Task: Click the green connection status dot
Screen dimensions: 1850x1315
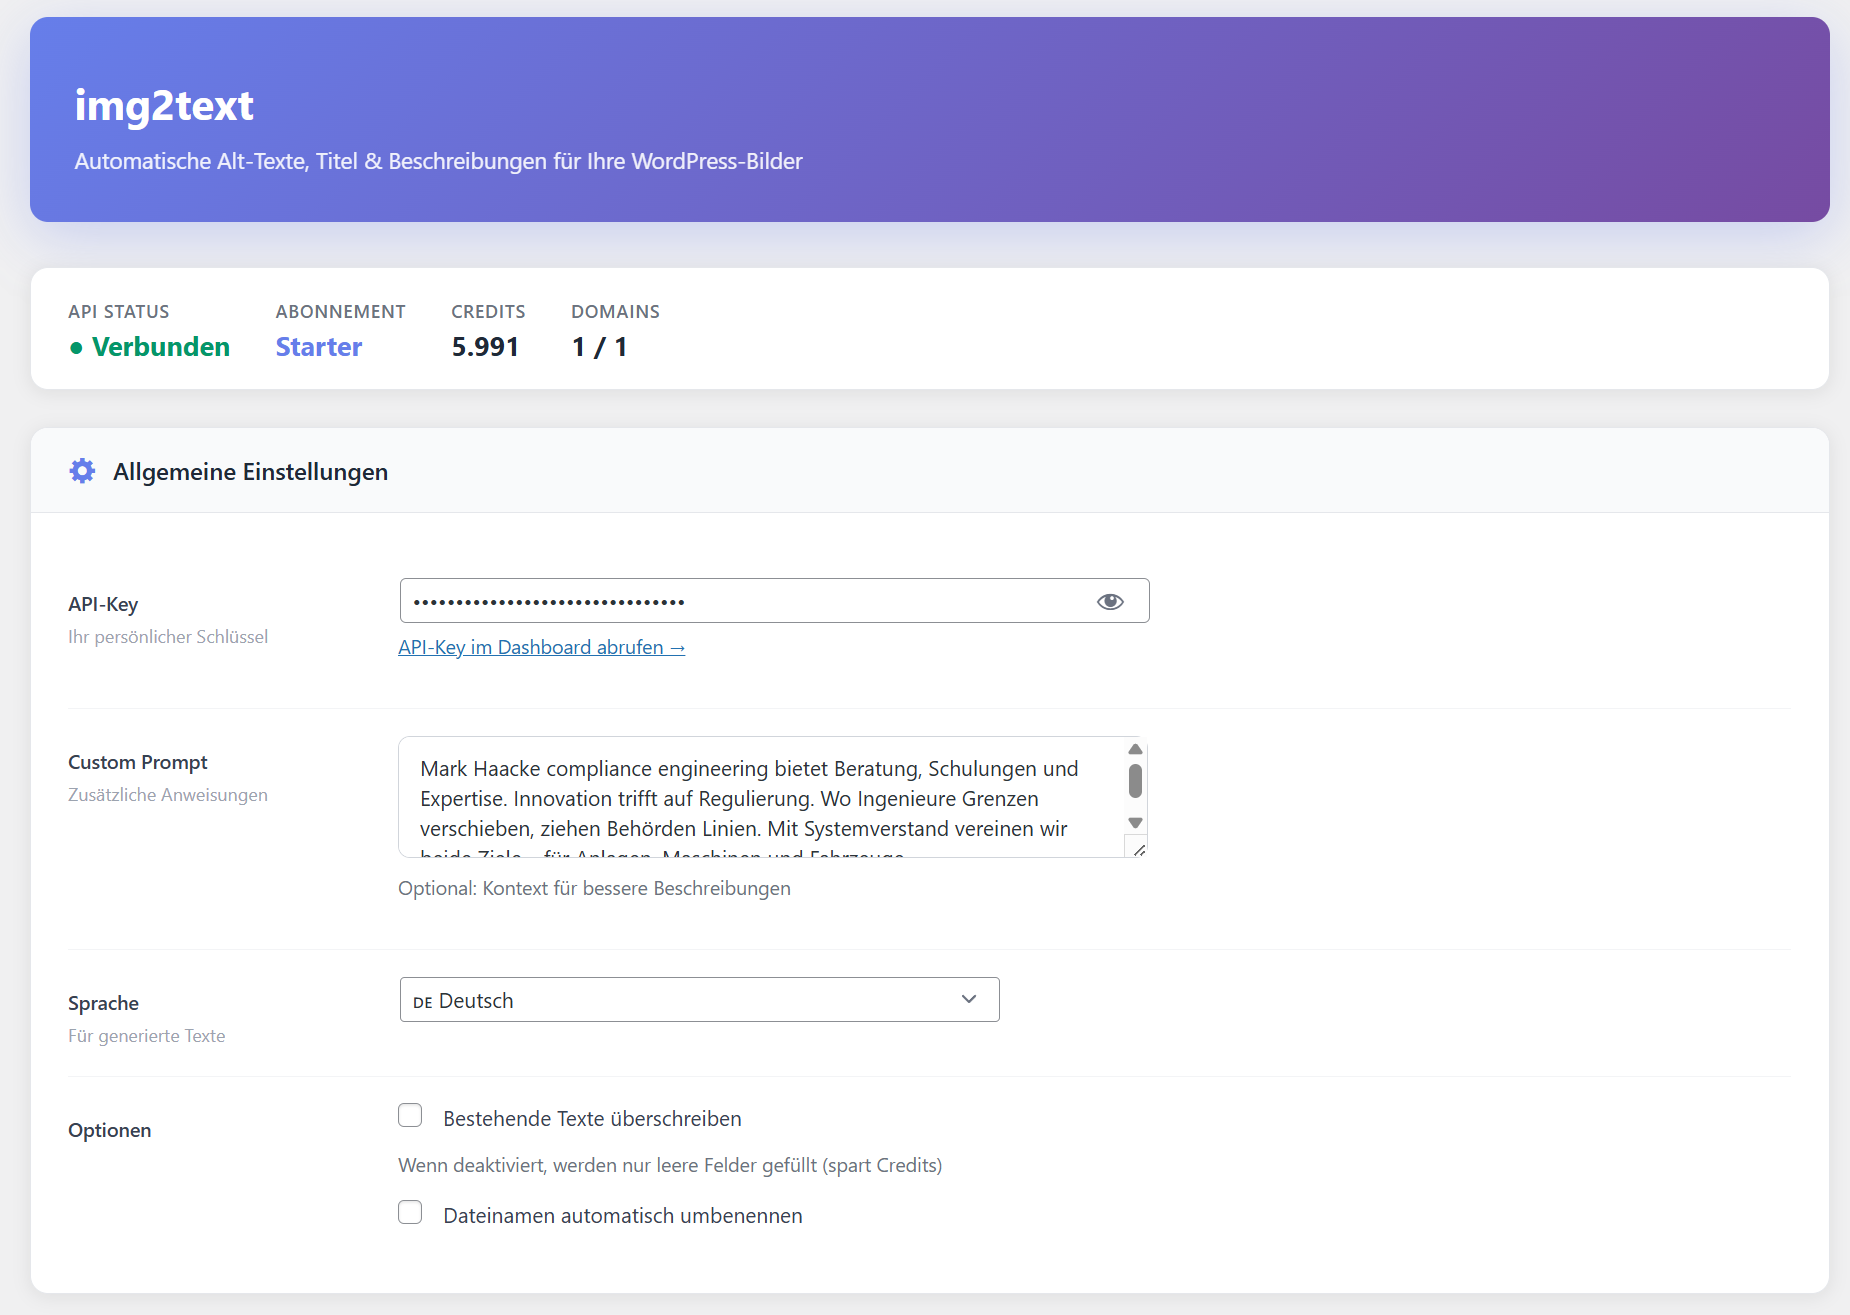Action: coord(76,348)
